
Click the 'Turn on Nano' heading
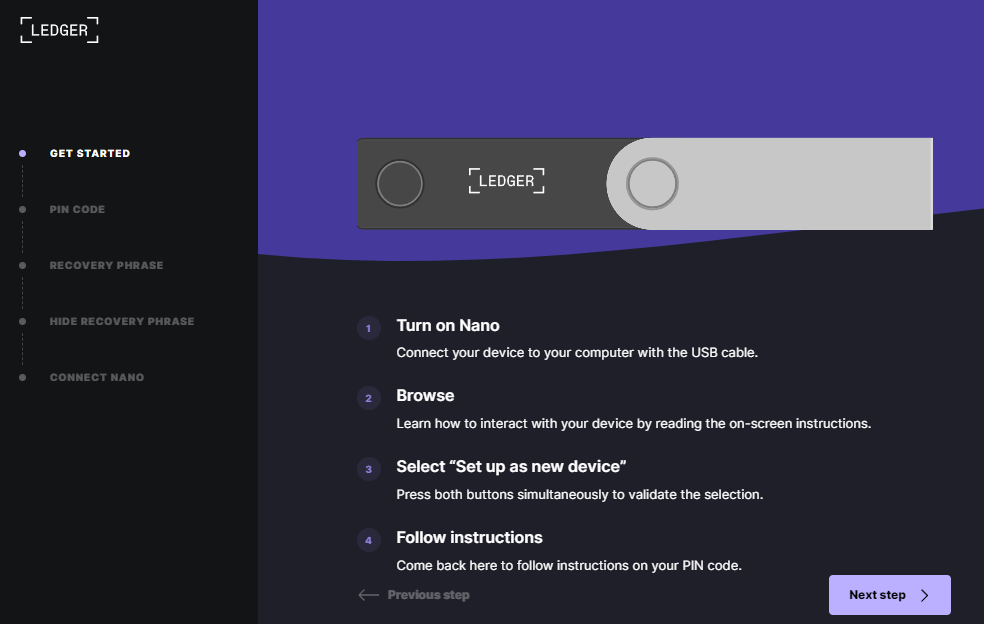(x=448, y=325)
